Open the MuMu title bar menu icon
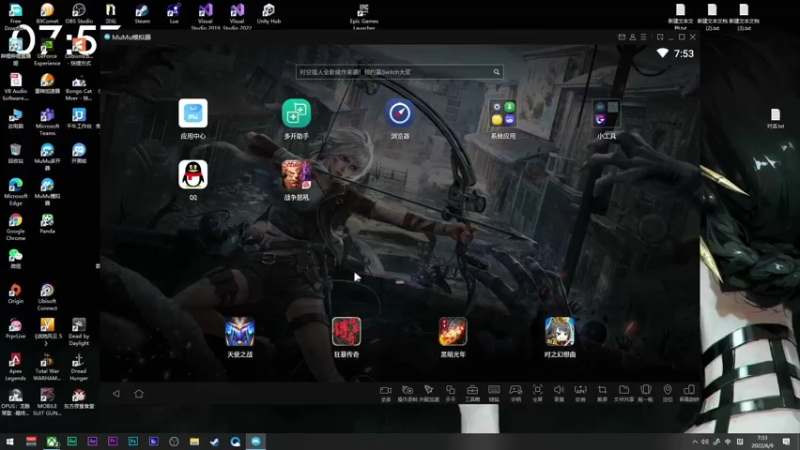Viewport: 800px width, 450px height. pyautogui.click(x=643, y=37)
